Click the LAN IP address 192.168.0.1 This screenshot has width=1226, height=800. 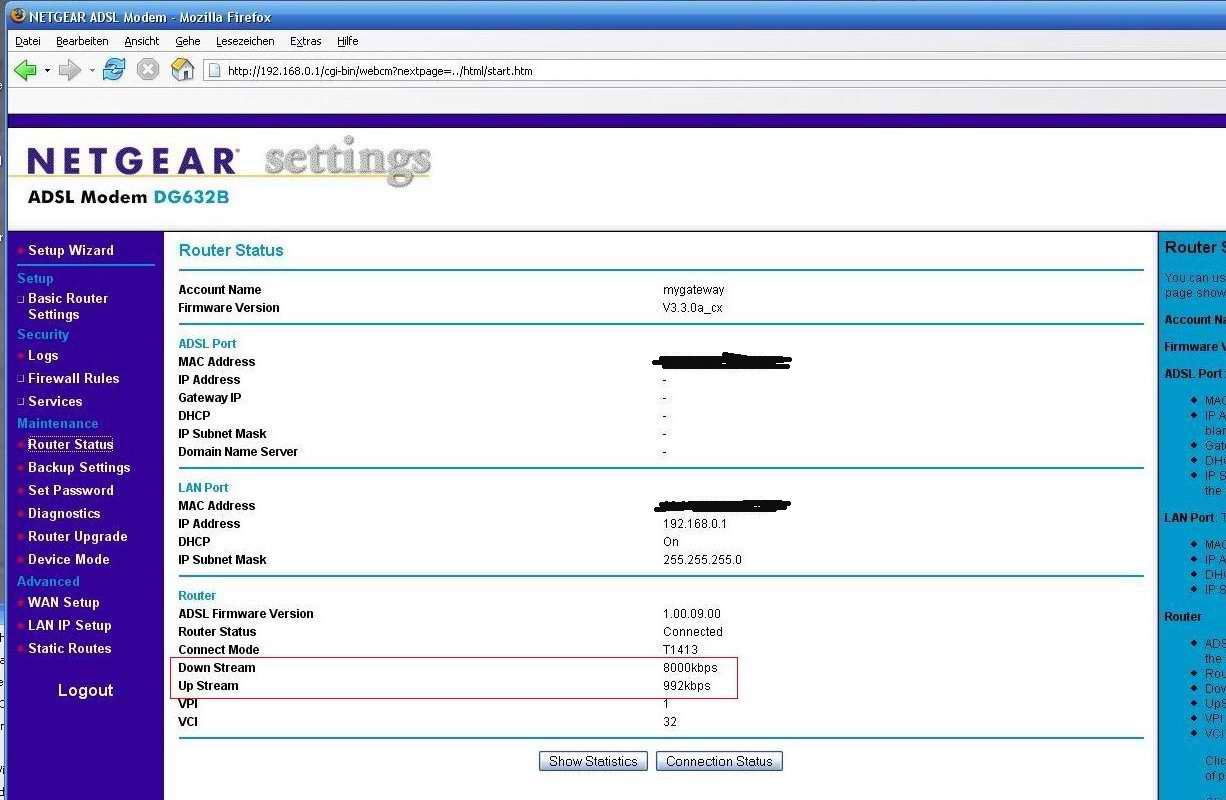[695, 524]
